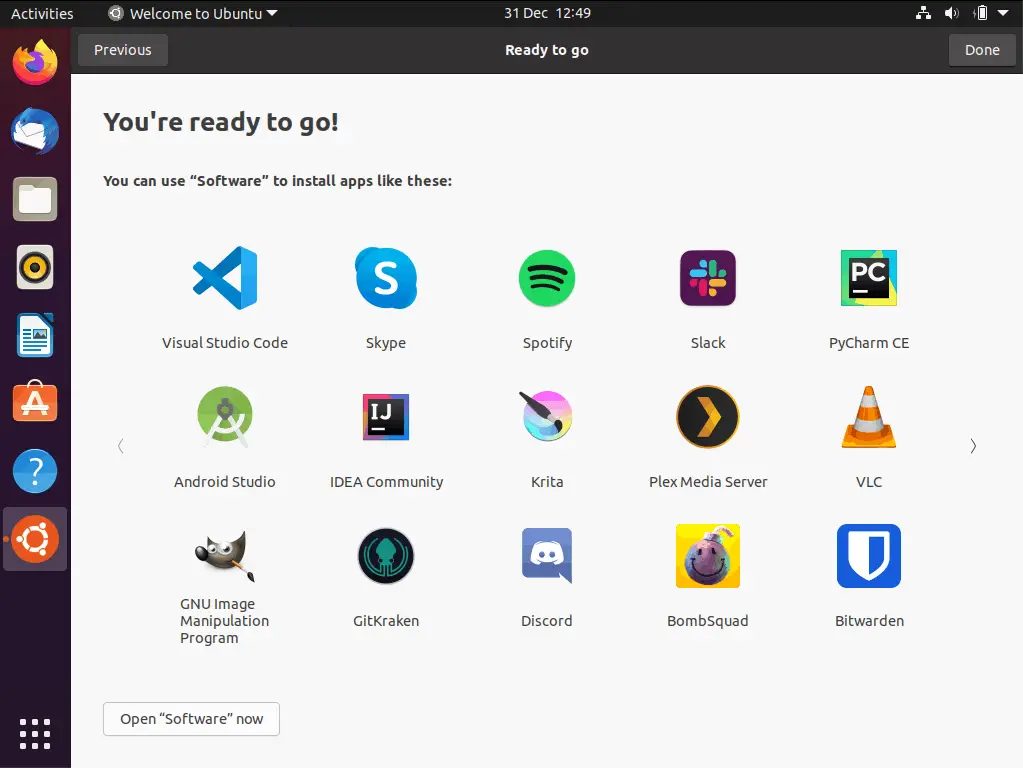Image resolution: width=1023 pixels, height=768 pixels.
Task: Click the Slack label text
Action: coord(708,343)
